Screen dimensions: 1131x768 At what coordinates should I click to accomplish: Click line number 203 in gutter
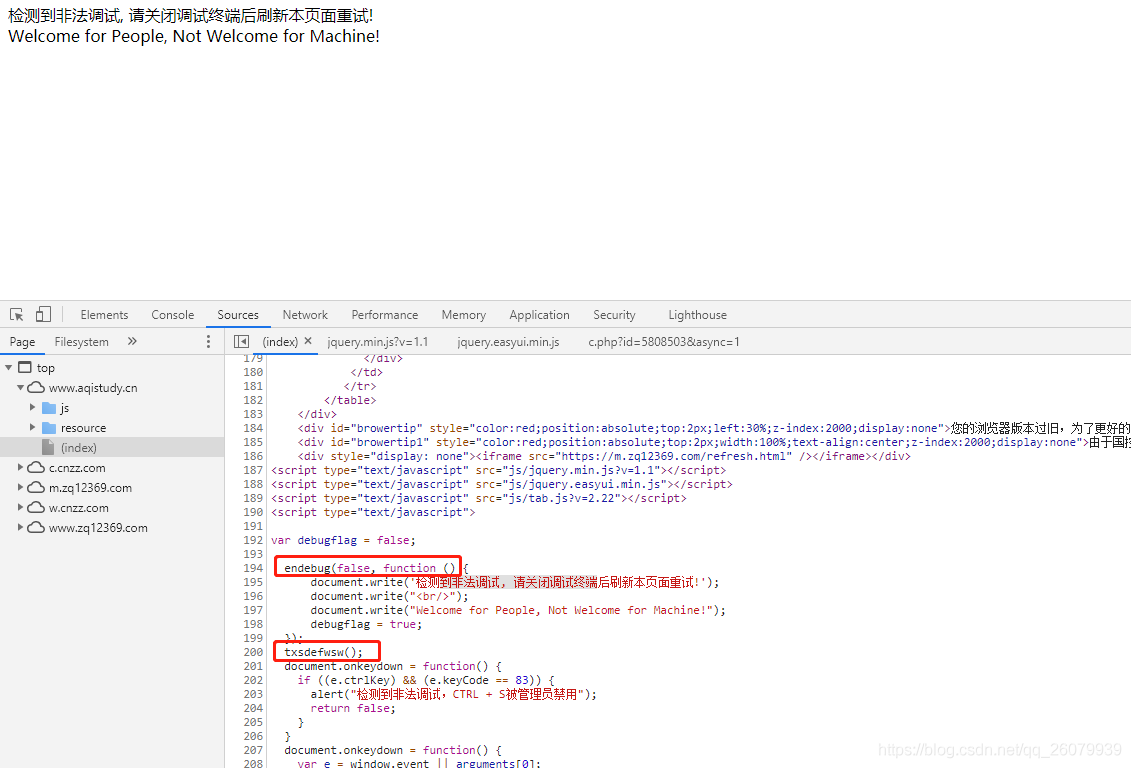click(253, 694)
